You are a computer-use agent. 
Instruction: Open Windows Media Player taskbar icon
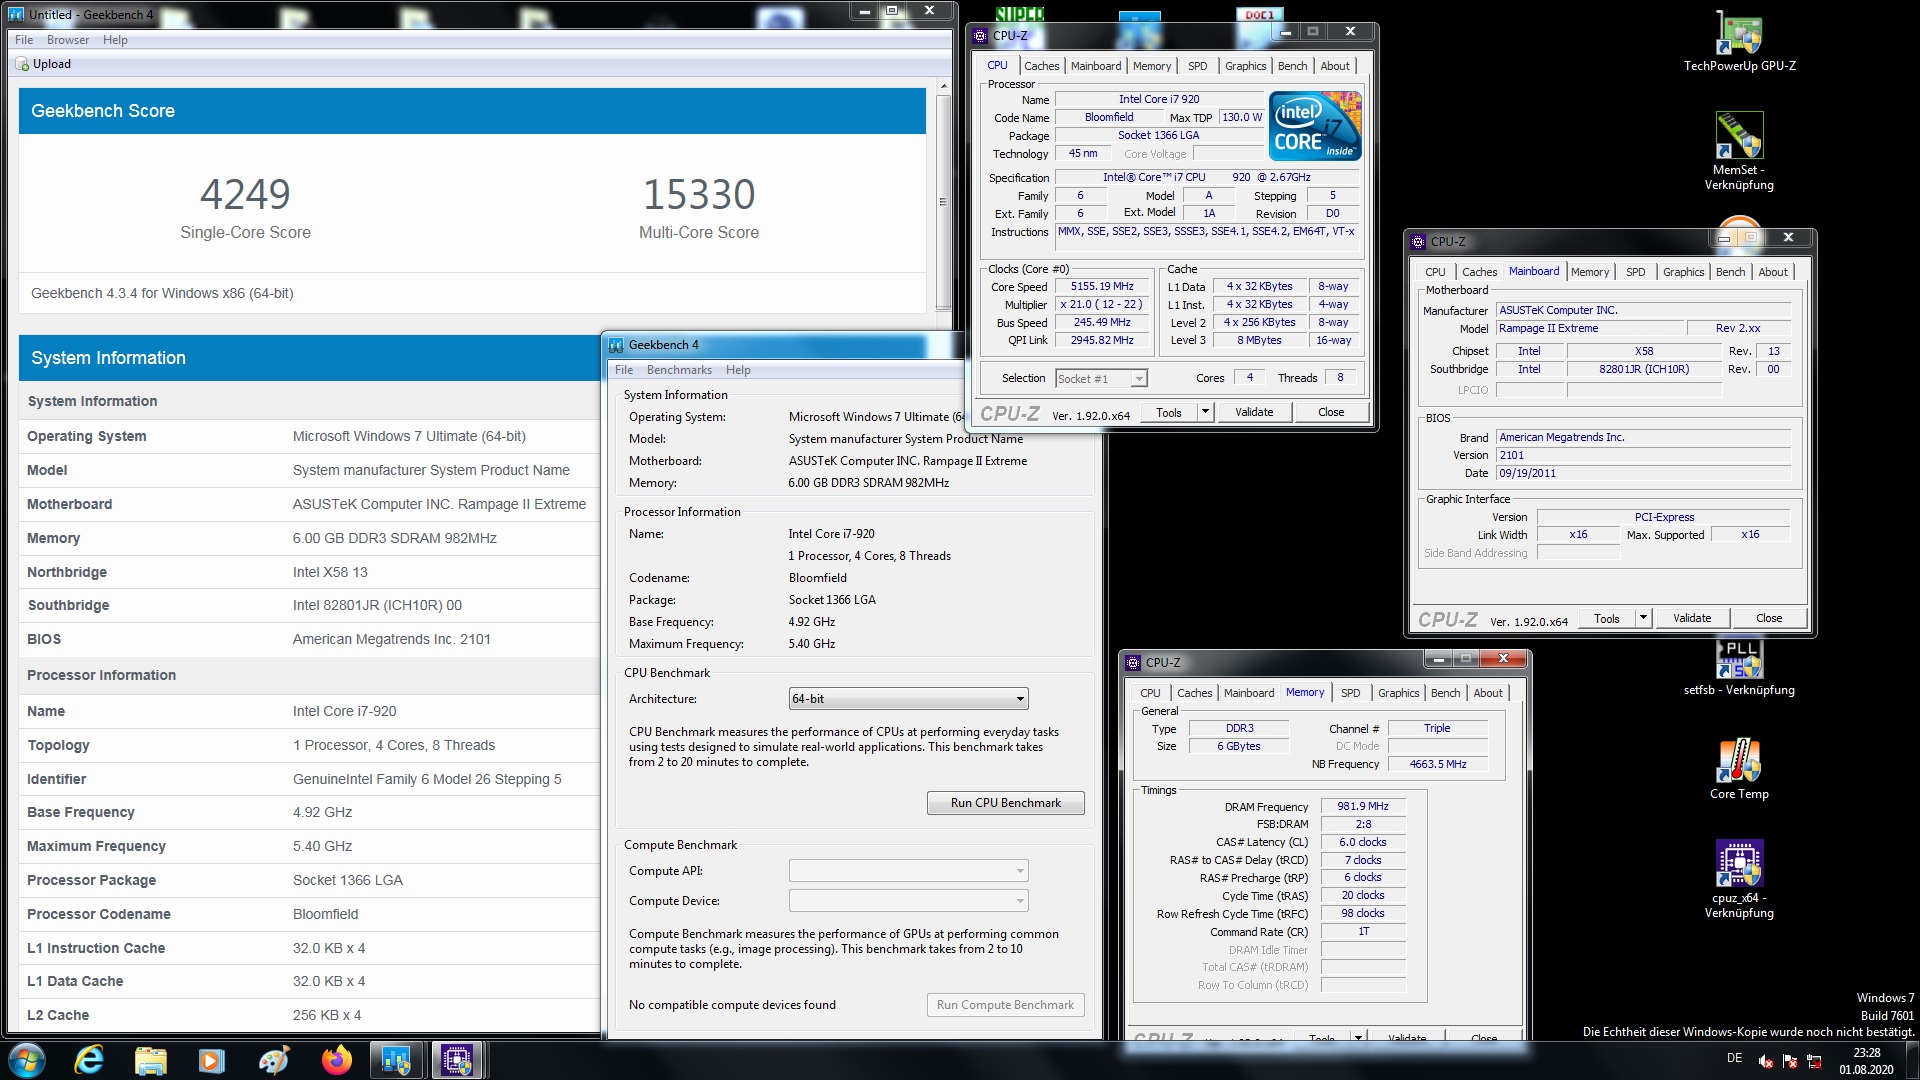click(212, 1060)
